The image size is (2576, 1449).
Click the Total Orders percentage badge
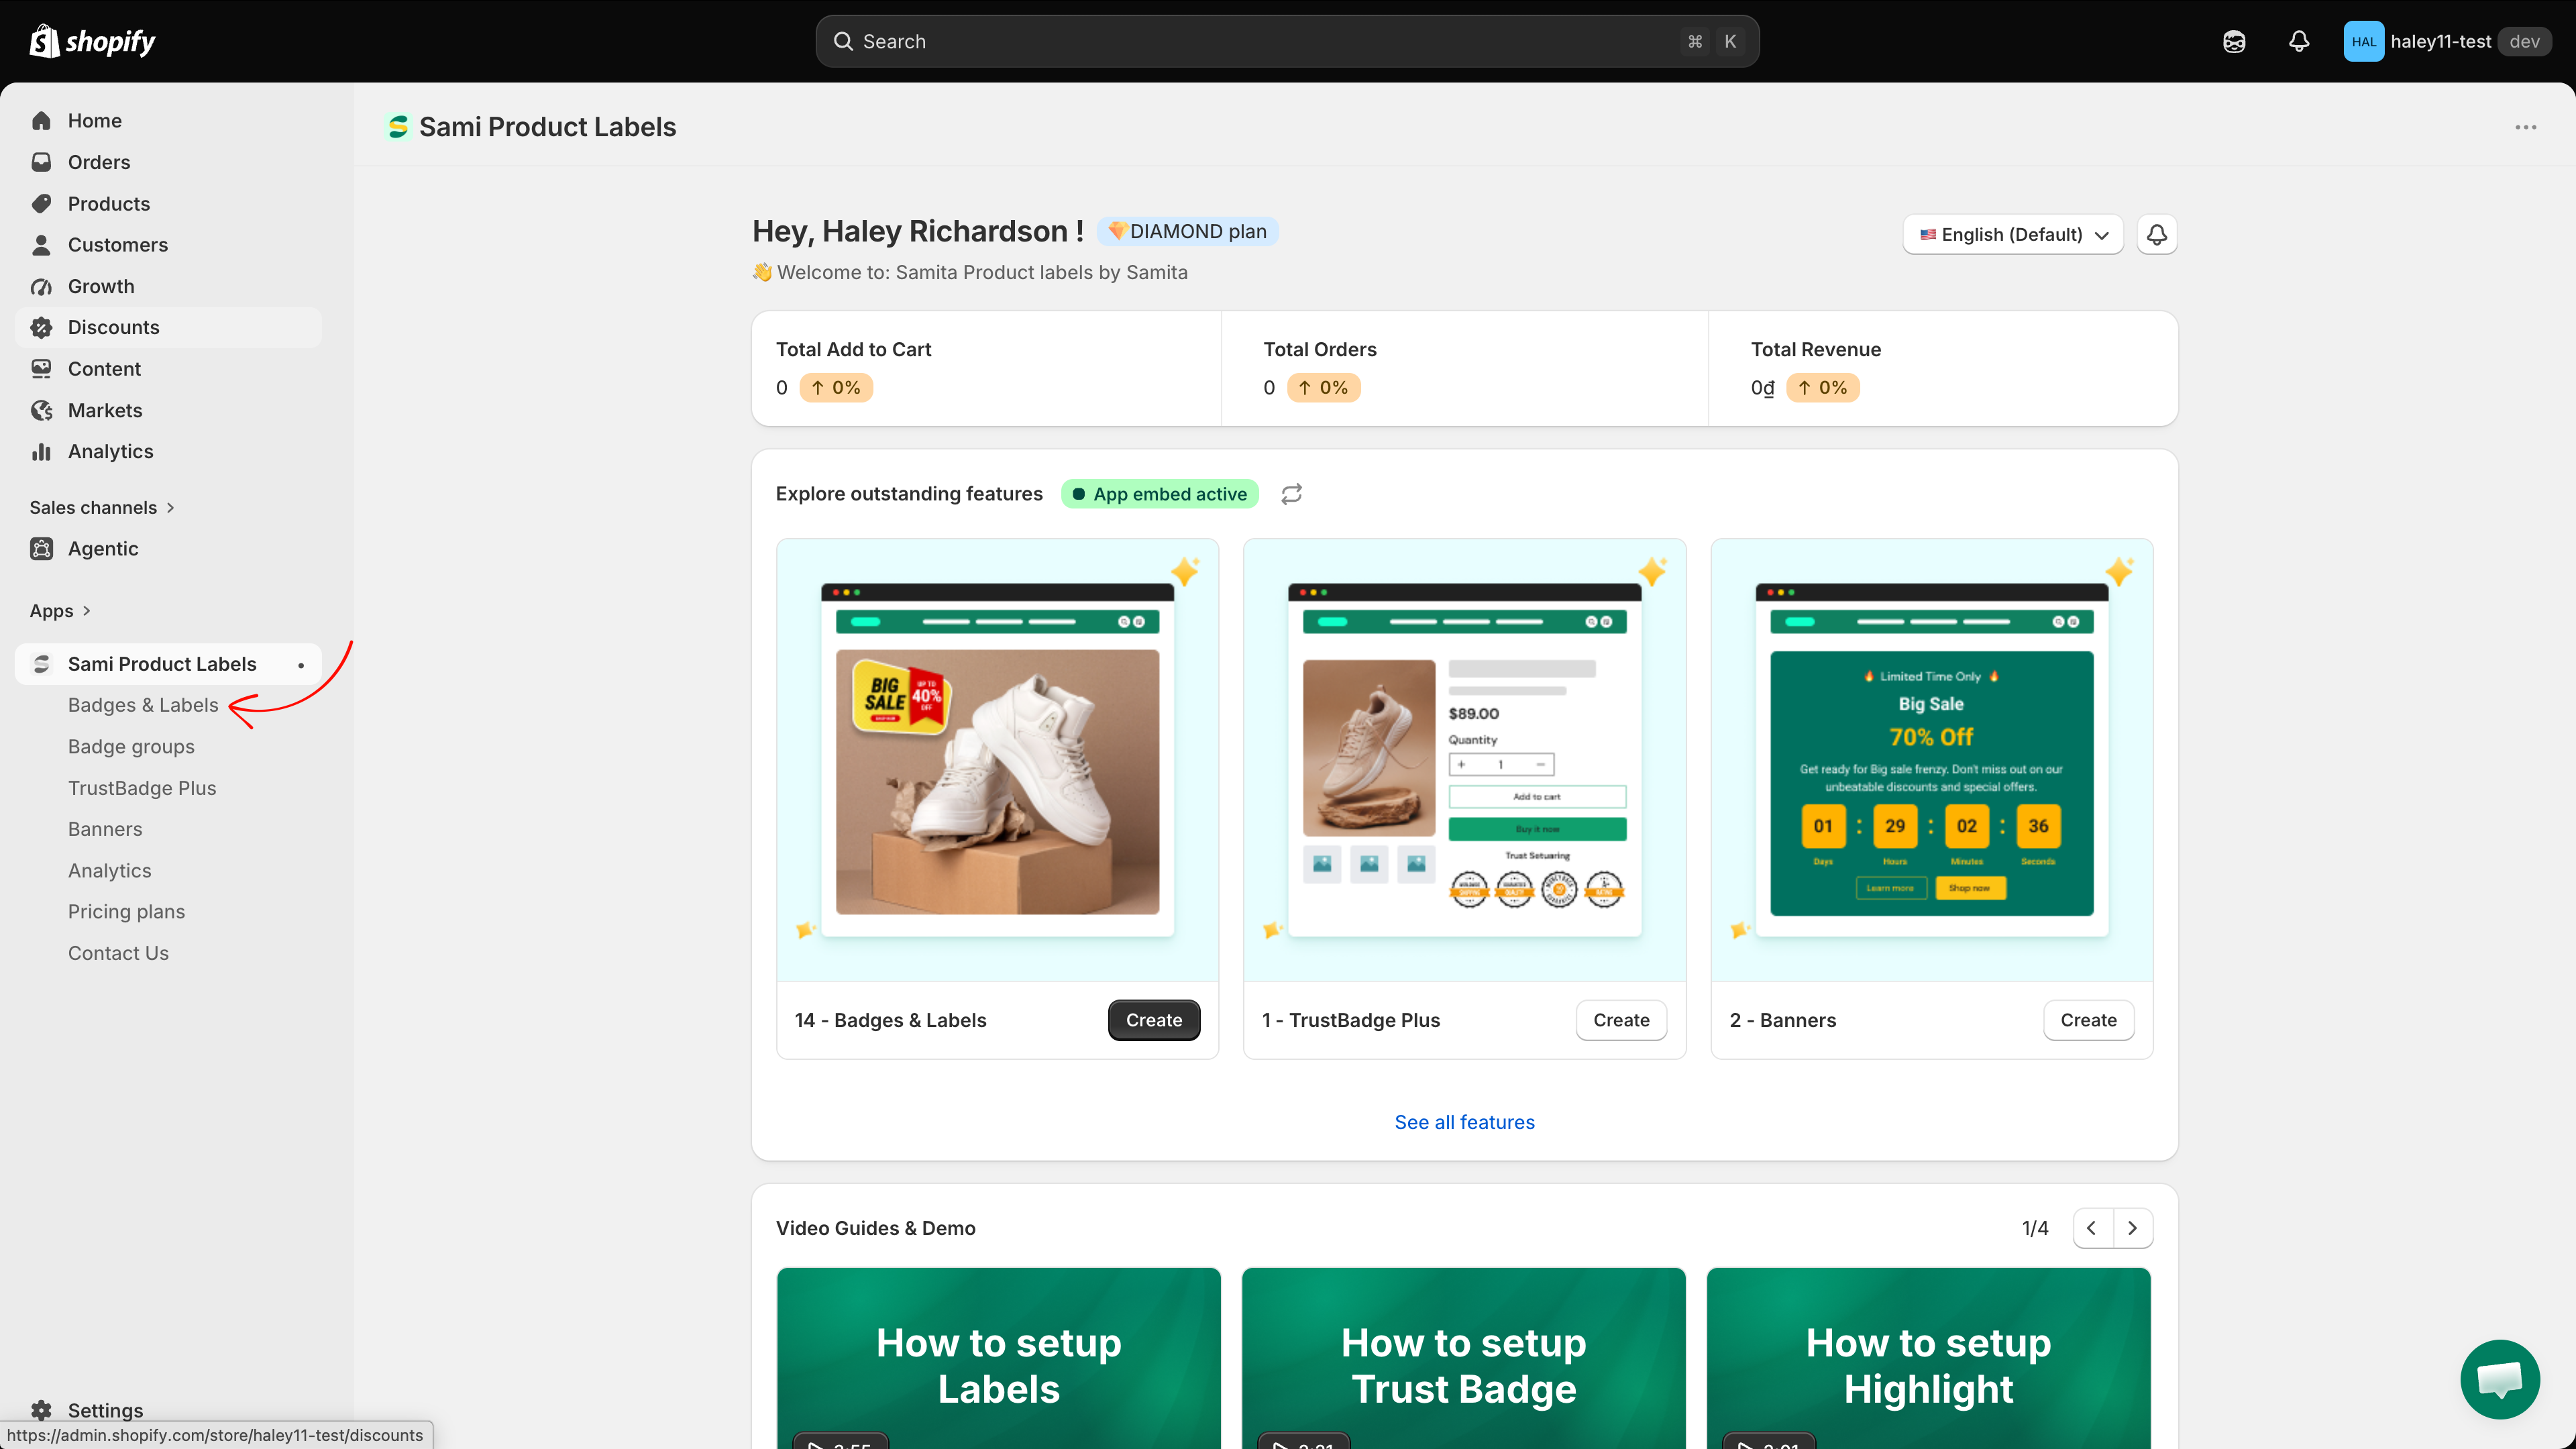1323,388
